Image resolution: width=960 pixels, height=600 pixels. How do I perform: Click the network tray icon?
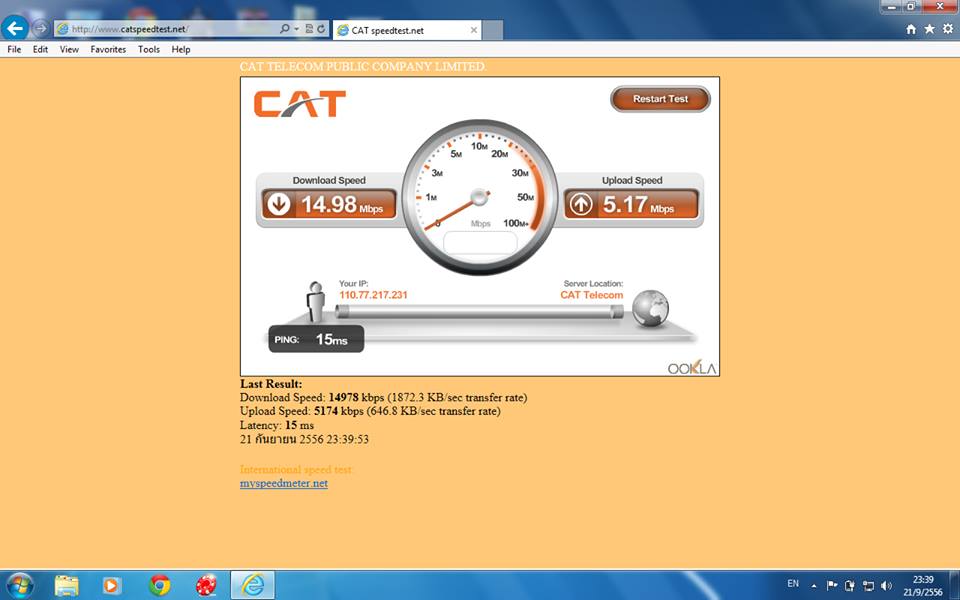pos(868,586)
